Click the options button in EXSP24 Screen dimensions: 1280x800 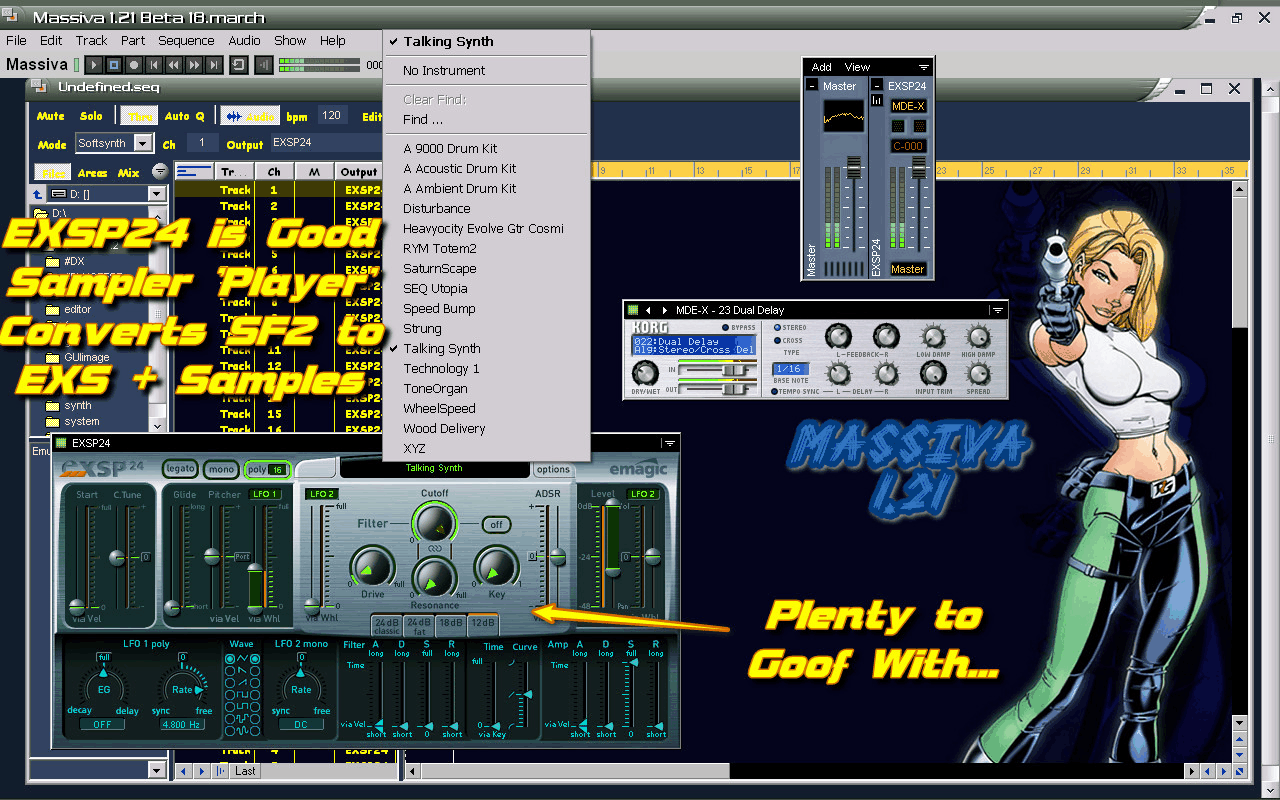[553, 470]
